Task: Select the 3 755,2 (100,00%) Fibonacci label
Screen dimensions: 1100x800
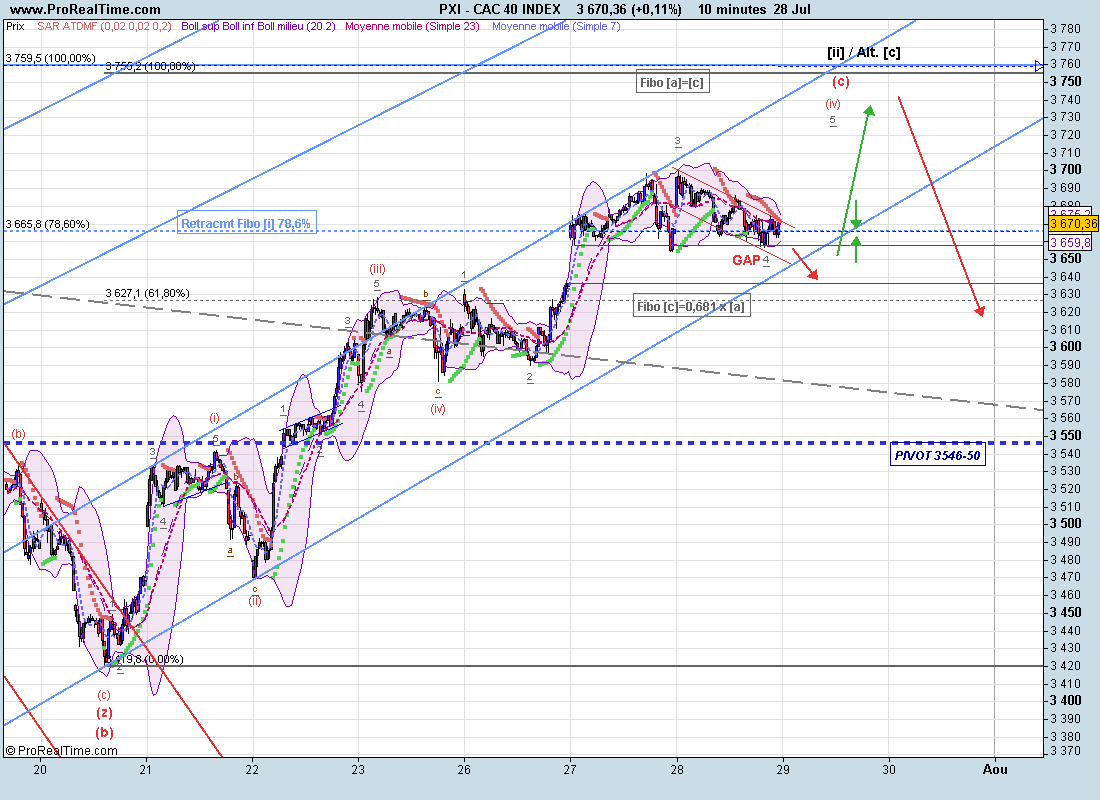Action: coord(150,66)
